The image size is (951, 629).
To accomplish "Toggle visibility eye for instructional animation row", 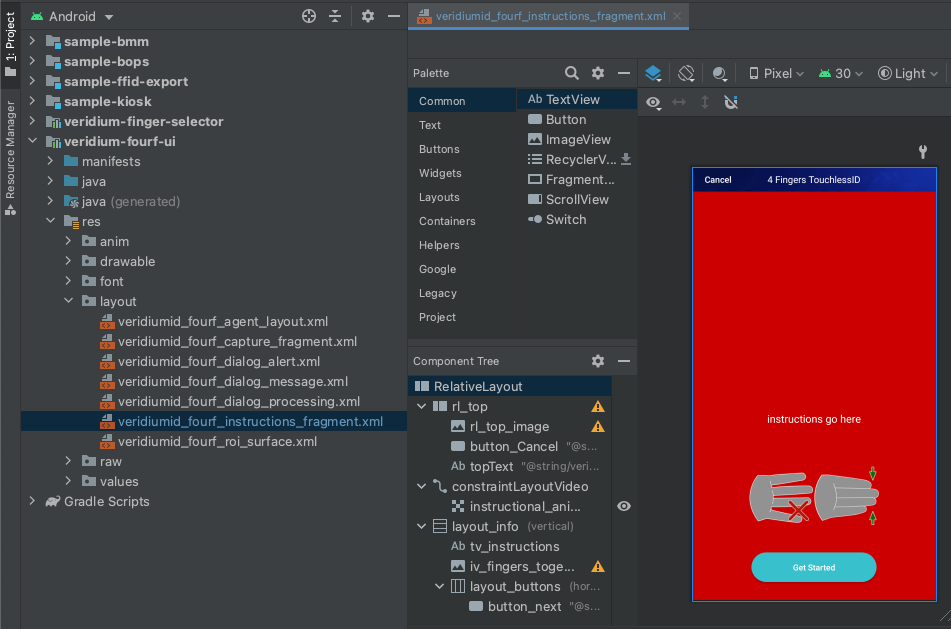I will pyautogui.click(x=624, y=507).
